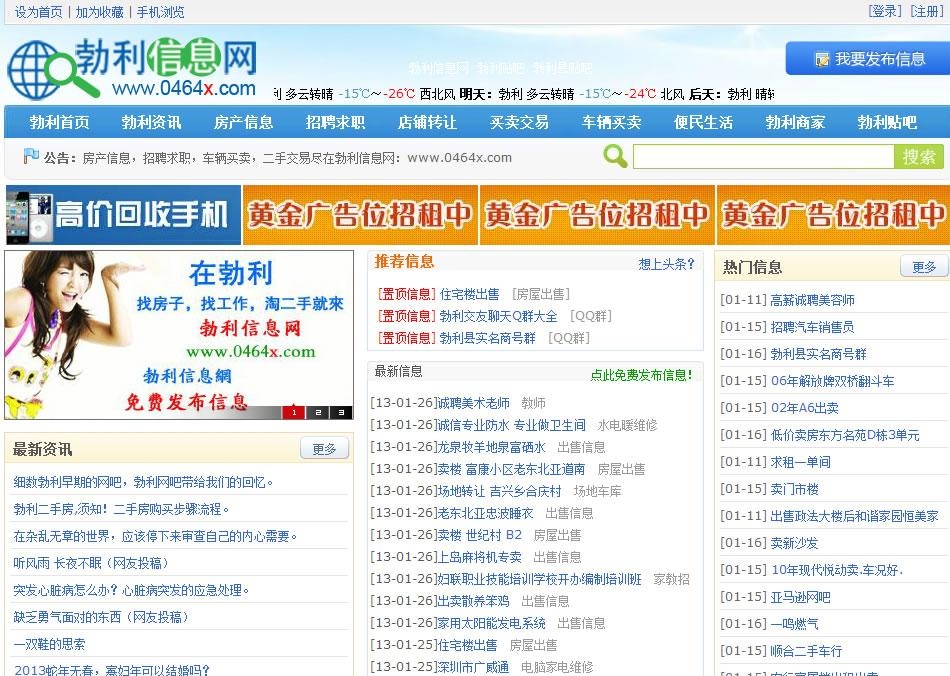Click the 我要发布信息 button
The width and height of the screenshot is (950, 676).
pos(868,59)
